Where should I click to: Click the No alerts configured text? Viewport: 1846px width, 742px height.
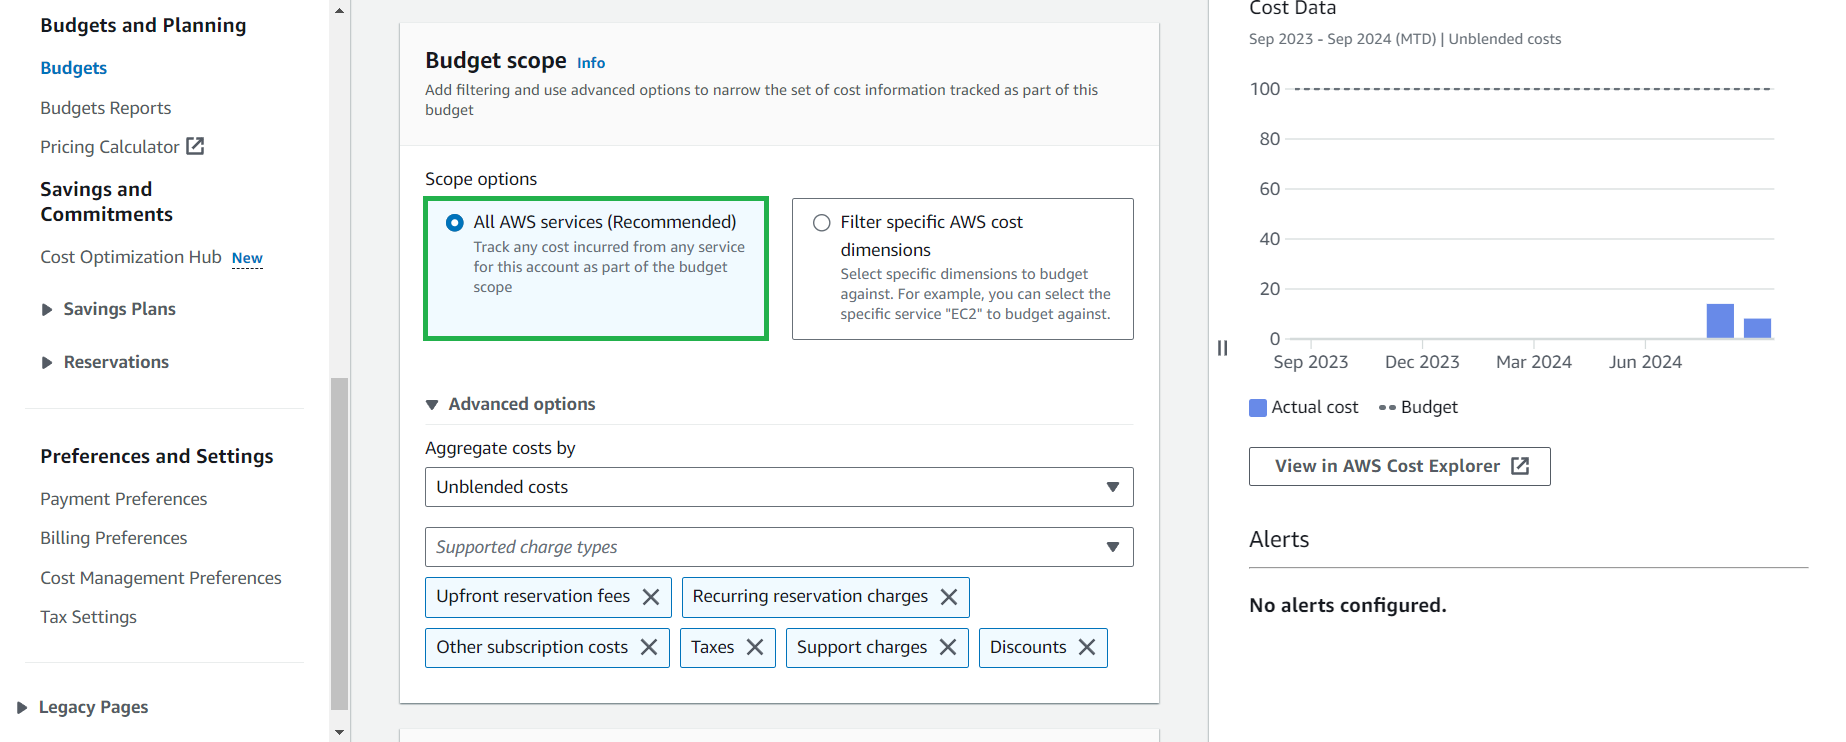pos(1348,605)
